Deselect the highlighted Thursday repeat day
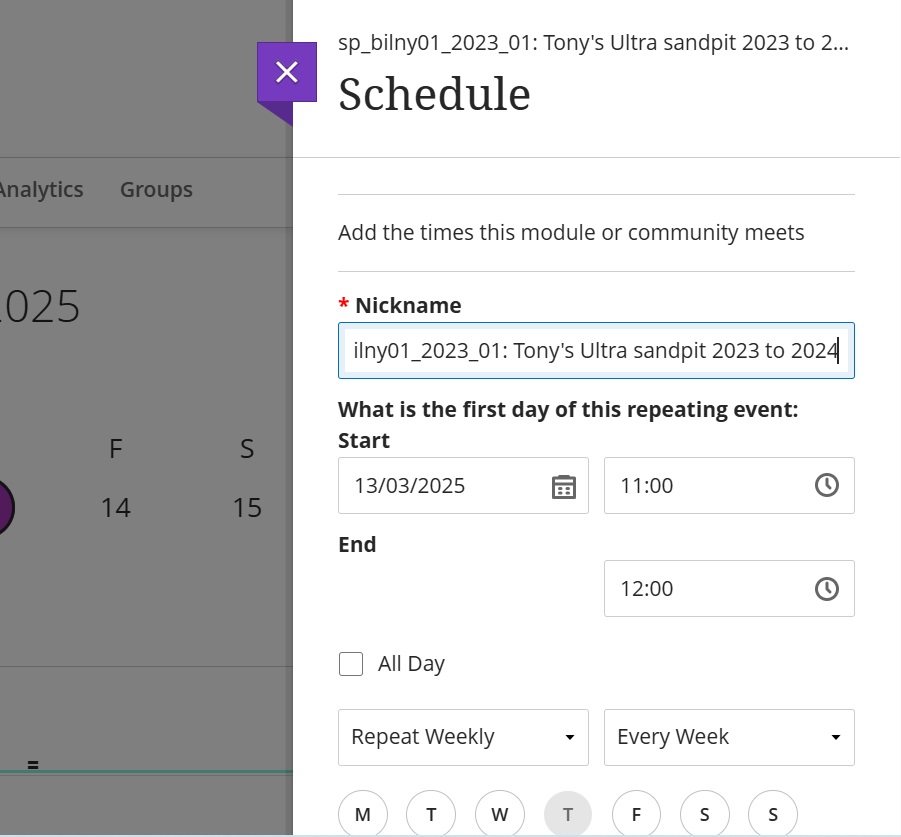 pos(567,814)
